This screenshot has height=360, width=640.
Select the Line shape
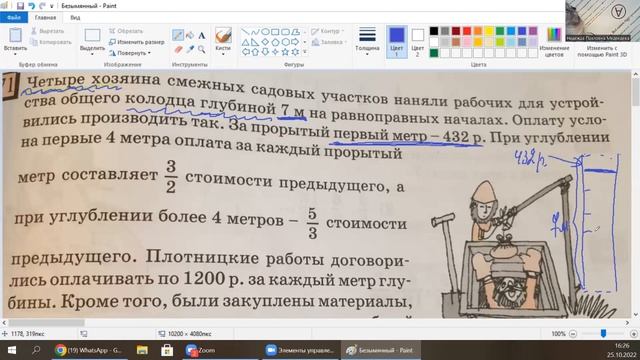point(245,32)
